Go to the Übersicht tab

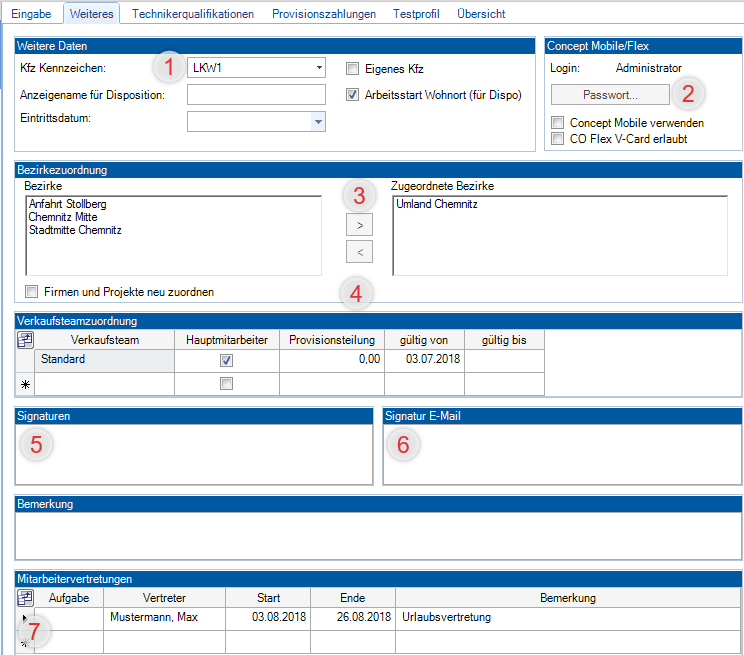coord(481,14)
